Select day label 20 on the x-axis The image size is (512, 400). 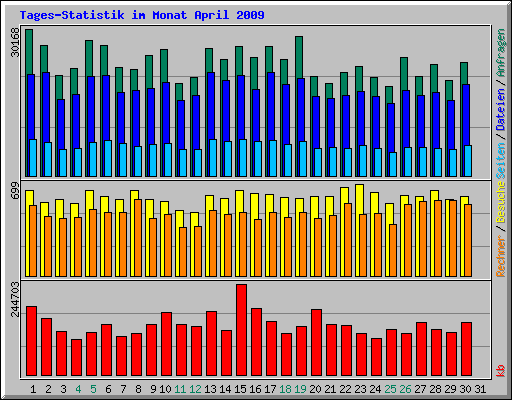point(315,389)
